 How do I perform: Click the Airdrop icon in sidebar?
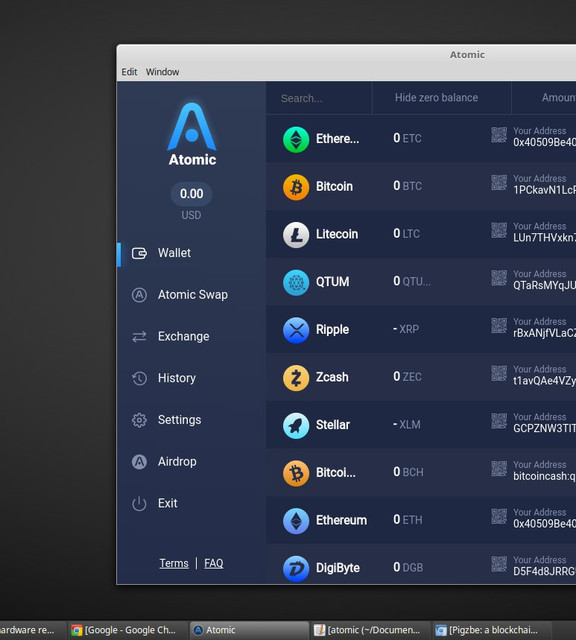139,462
